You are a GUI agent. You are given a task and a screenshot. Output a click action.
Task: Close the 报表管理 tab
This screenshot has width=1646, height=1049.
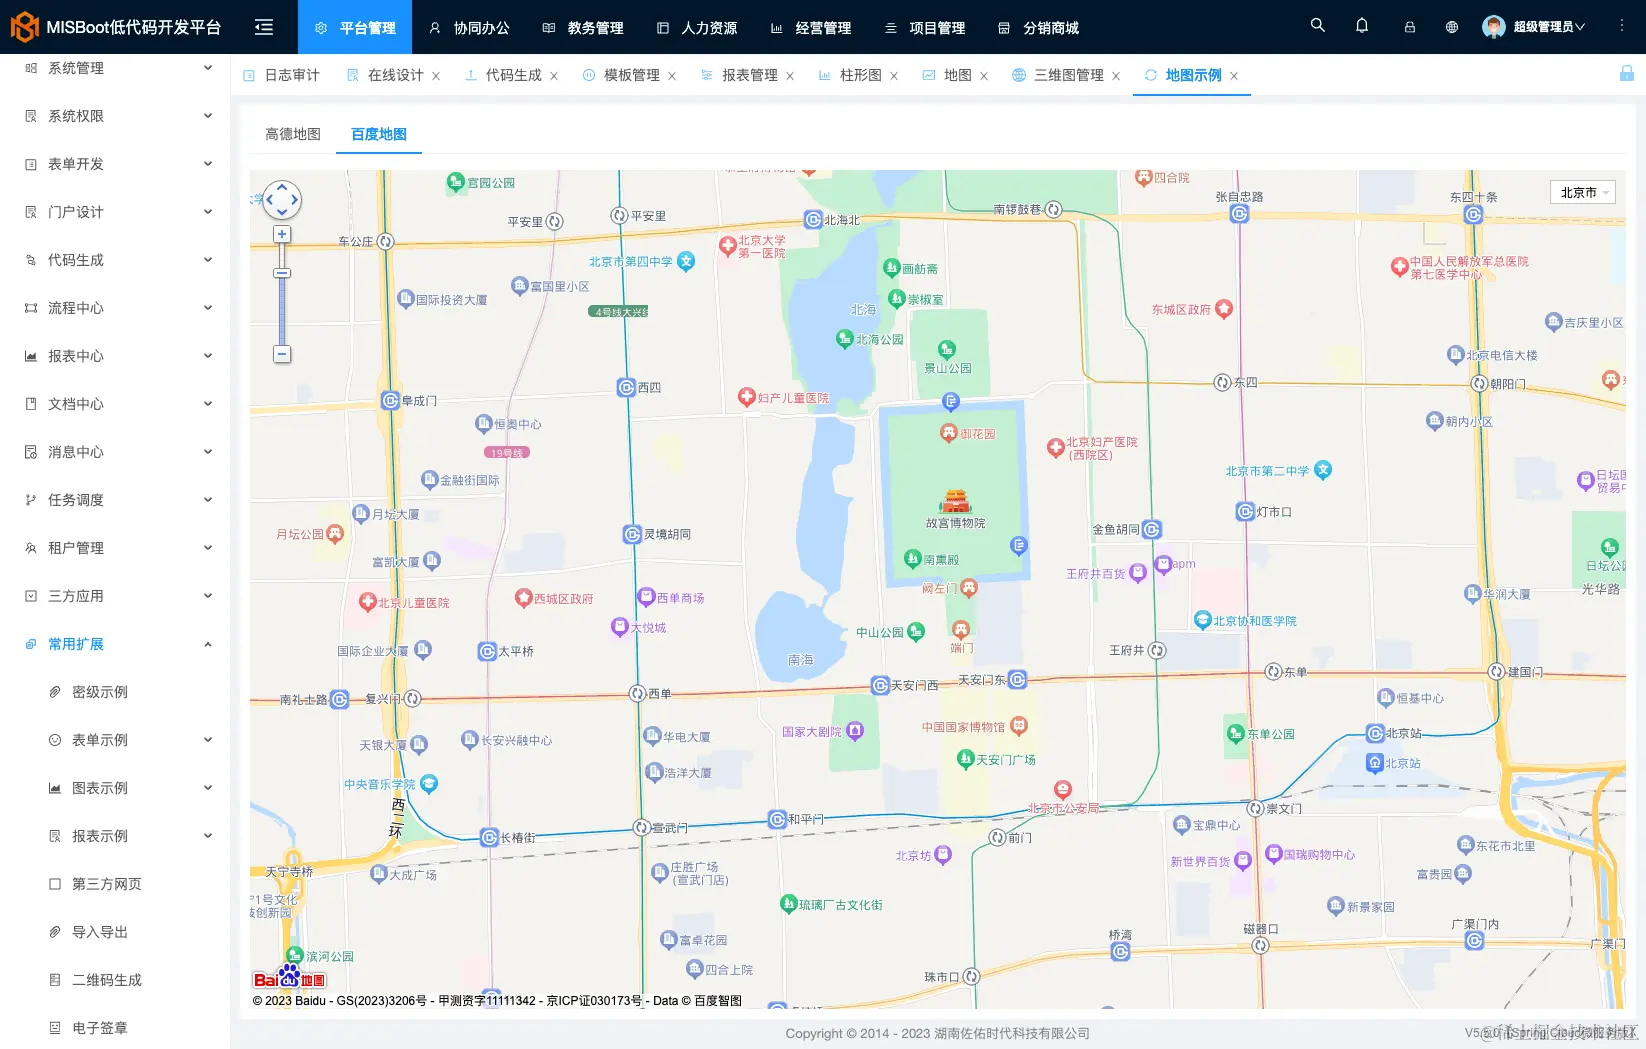(790, 76)
